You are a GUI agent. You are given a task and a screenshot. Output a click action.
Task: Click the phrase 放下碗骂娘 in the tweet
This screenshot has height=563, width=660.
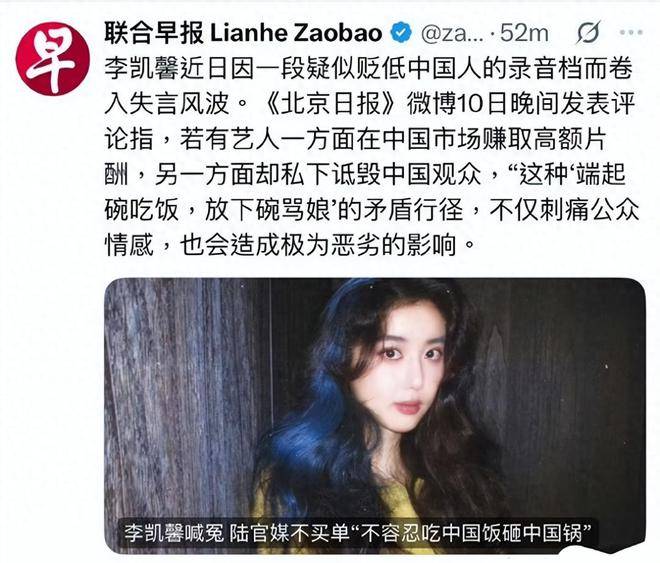pyautogui.click(x=267, y=210)
